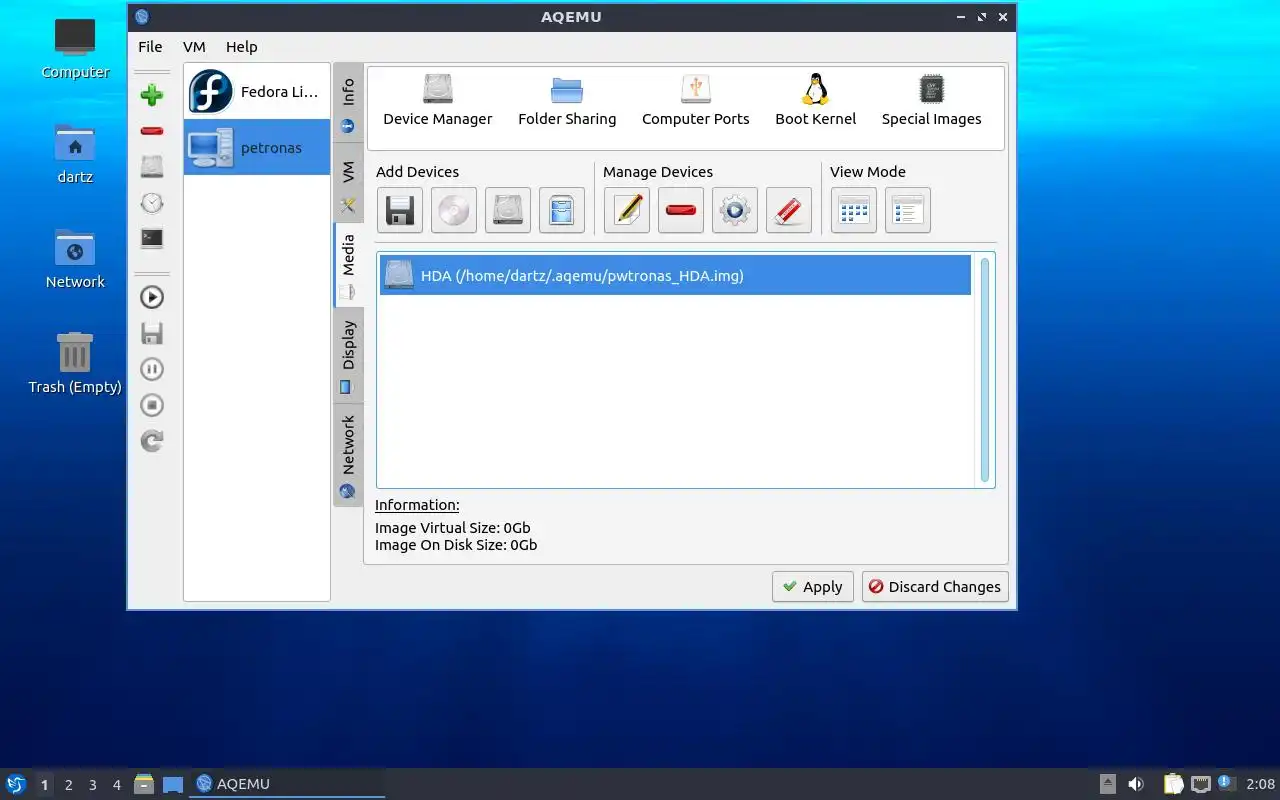Add a new VM with the green plus

coord(152,95)
